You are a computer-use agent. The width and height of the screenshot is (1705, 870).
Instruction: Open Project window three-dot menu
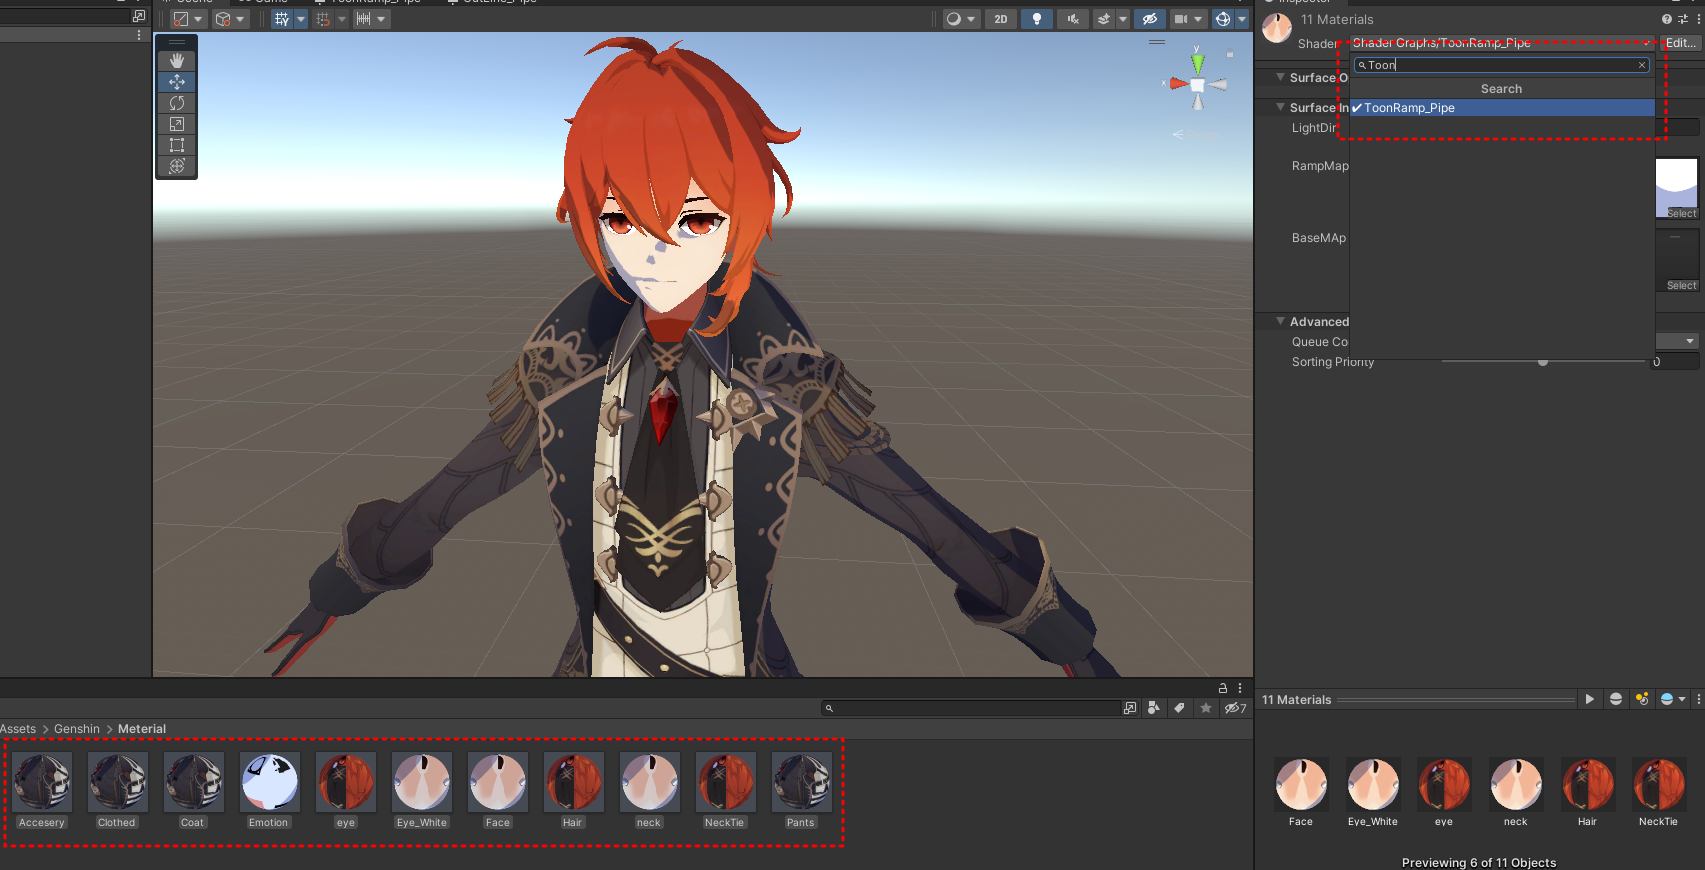[x=1240, y=688]
